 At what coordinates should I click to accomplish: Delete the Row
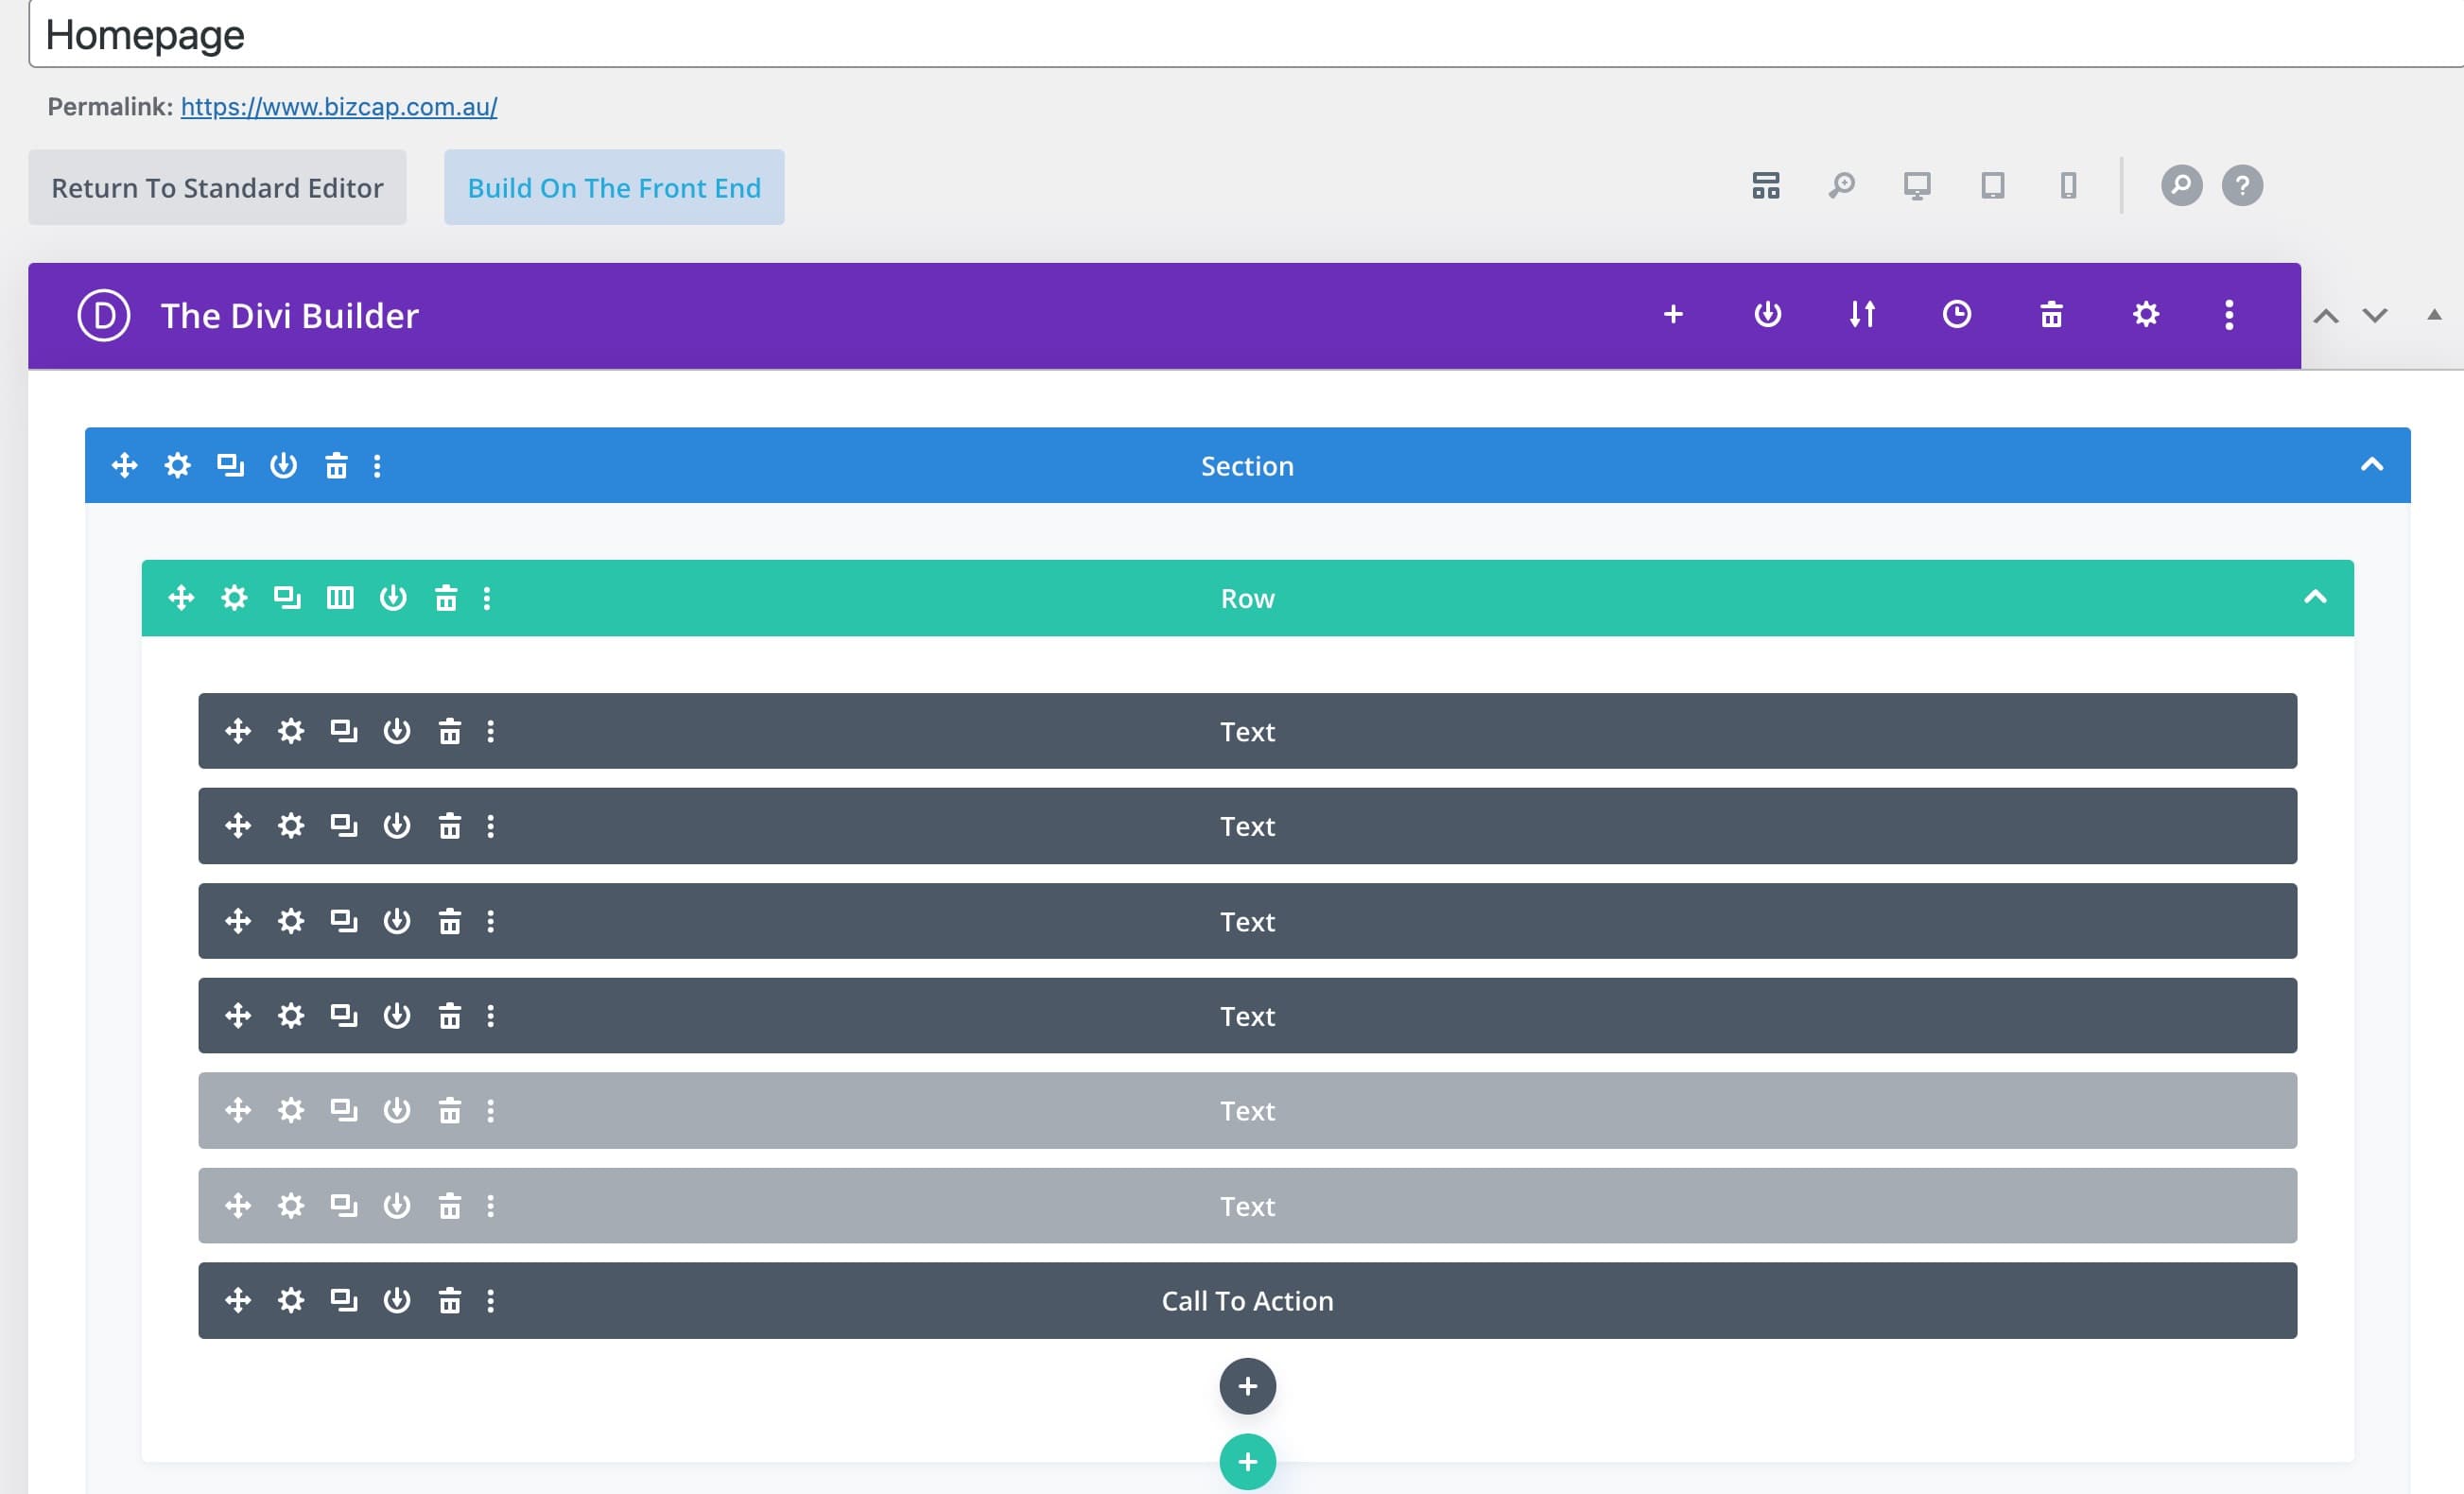coord(446,598)
